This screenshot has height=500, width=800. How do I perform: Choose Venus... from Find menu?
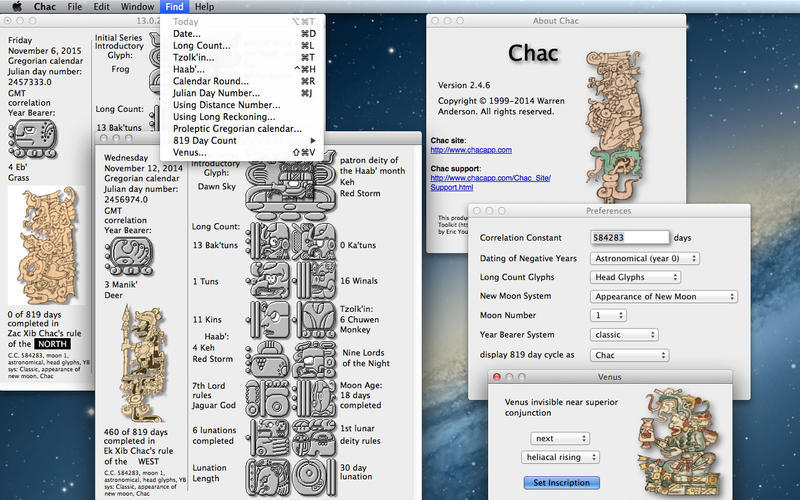click(x=243, y=152)
